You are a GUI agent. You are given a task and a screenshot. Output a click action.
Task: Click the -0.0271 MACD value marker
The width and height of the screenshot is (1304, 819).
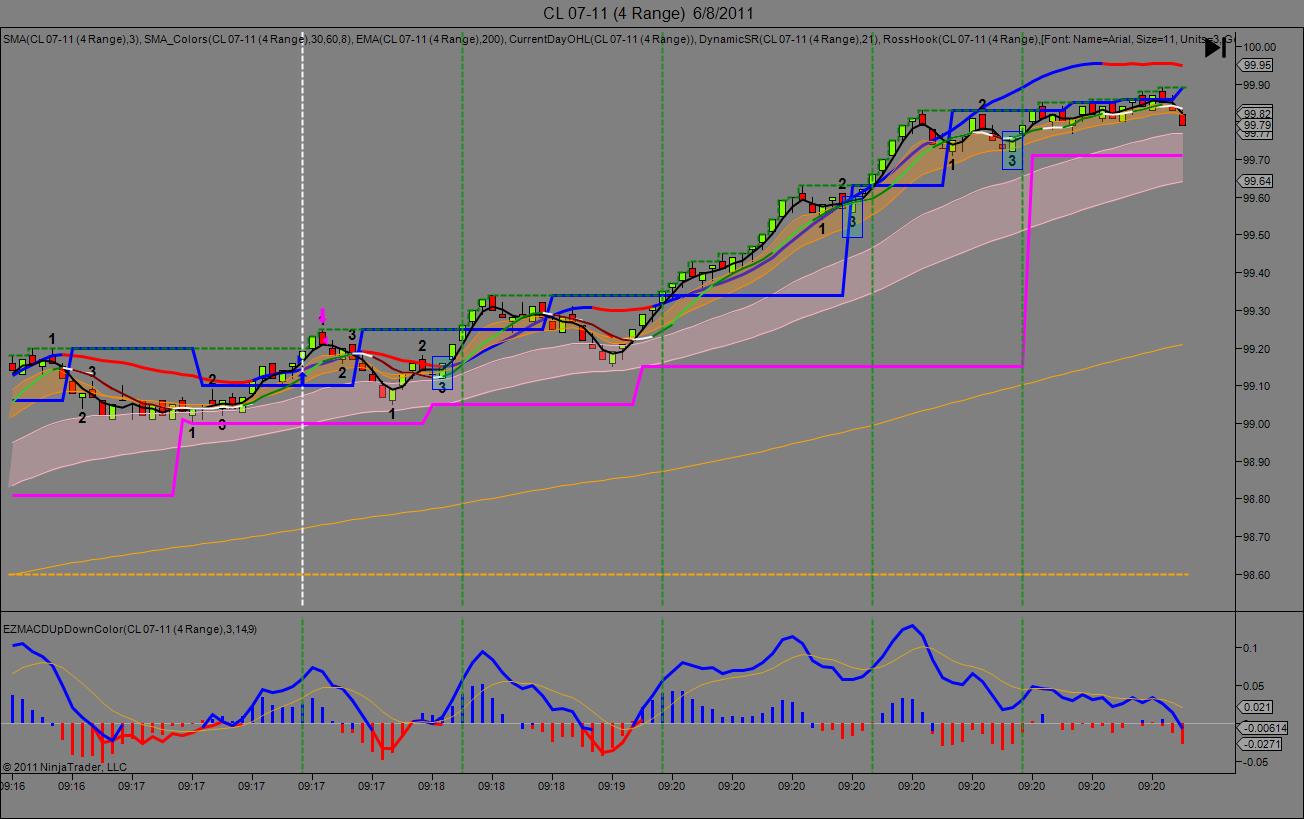click(1260, 743)
